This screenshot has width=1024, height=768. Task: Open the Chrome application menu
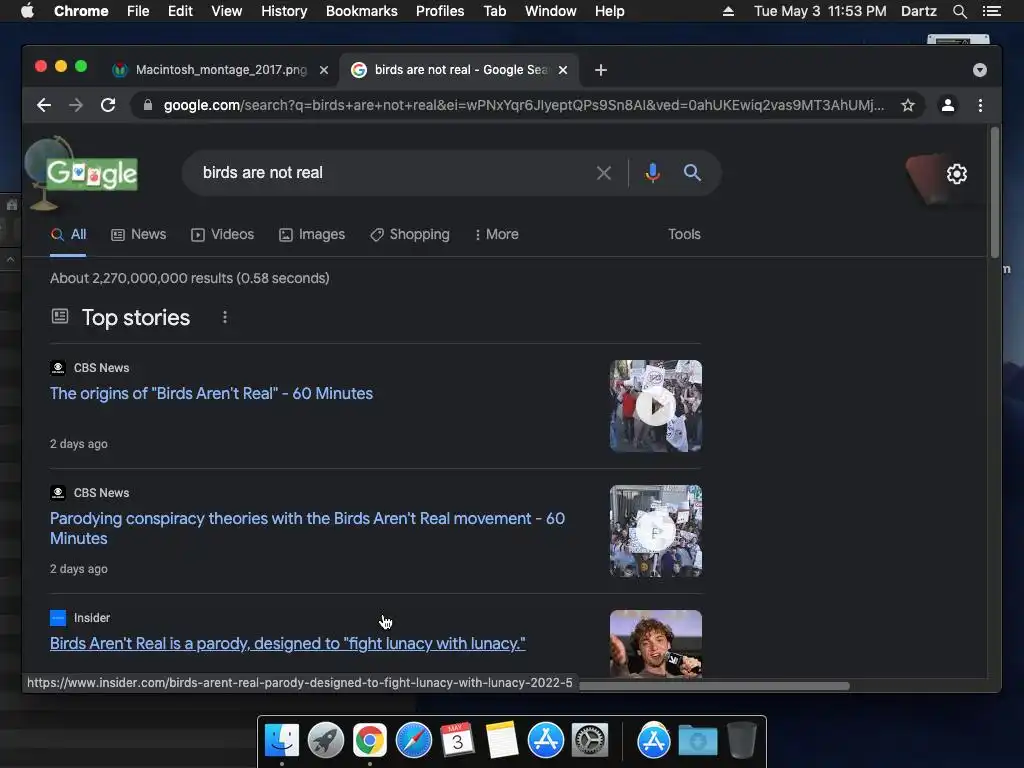[81, 11]
